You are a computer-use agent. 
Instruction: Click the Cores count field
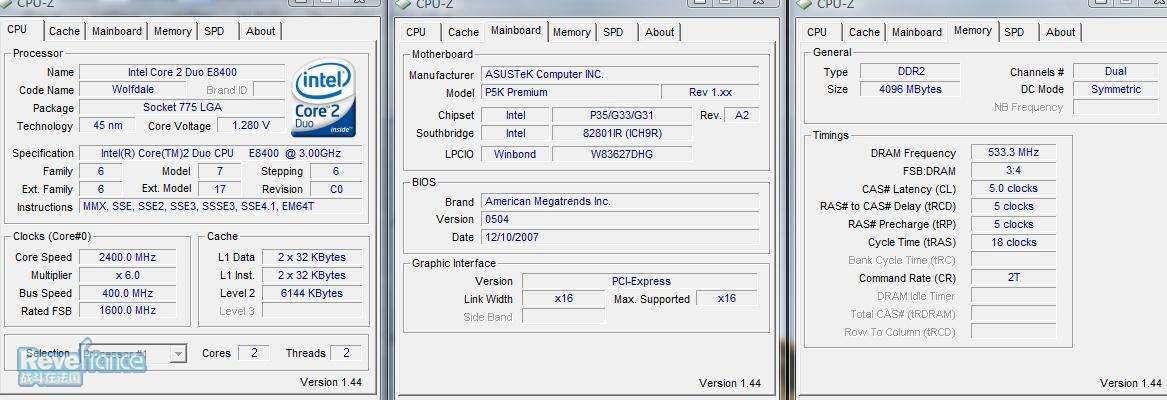[254, 353]
